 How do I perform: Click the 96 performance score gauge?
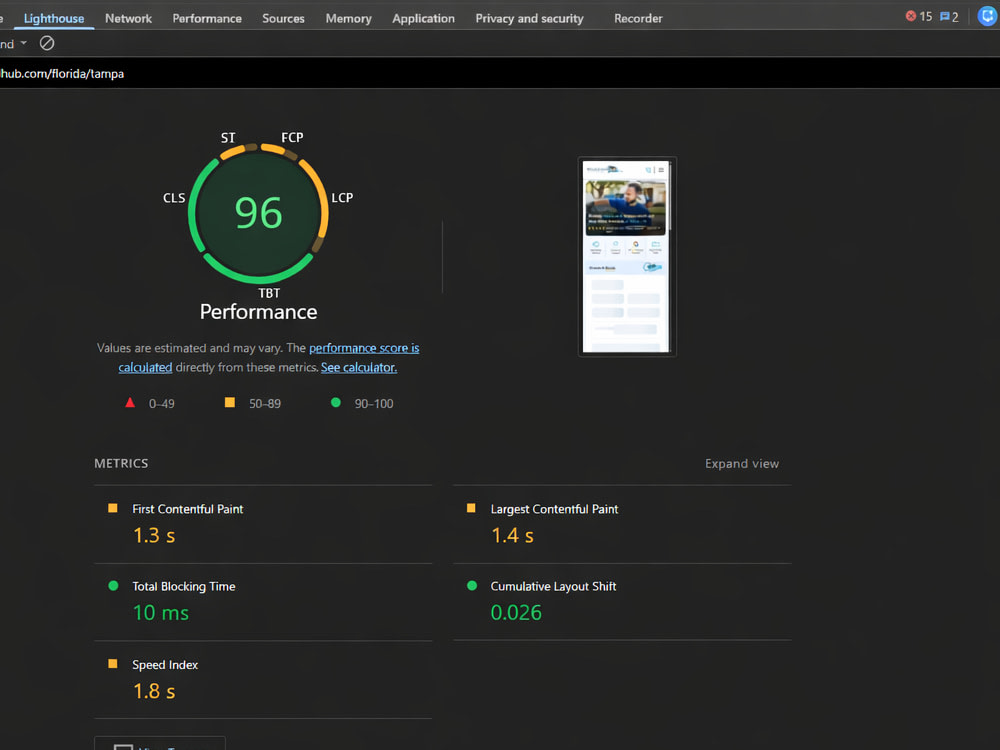(258, 213)
